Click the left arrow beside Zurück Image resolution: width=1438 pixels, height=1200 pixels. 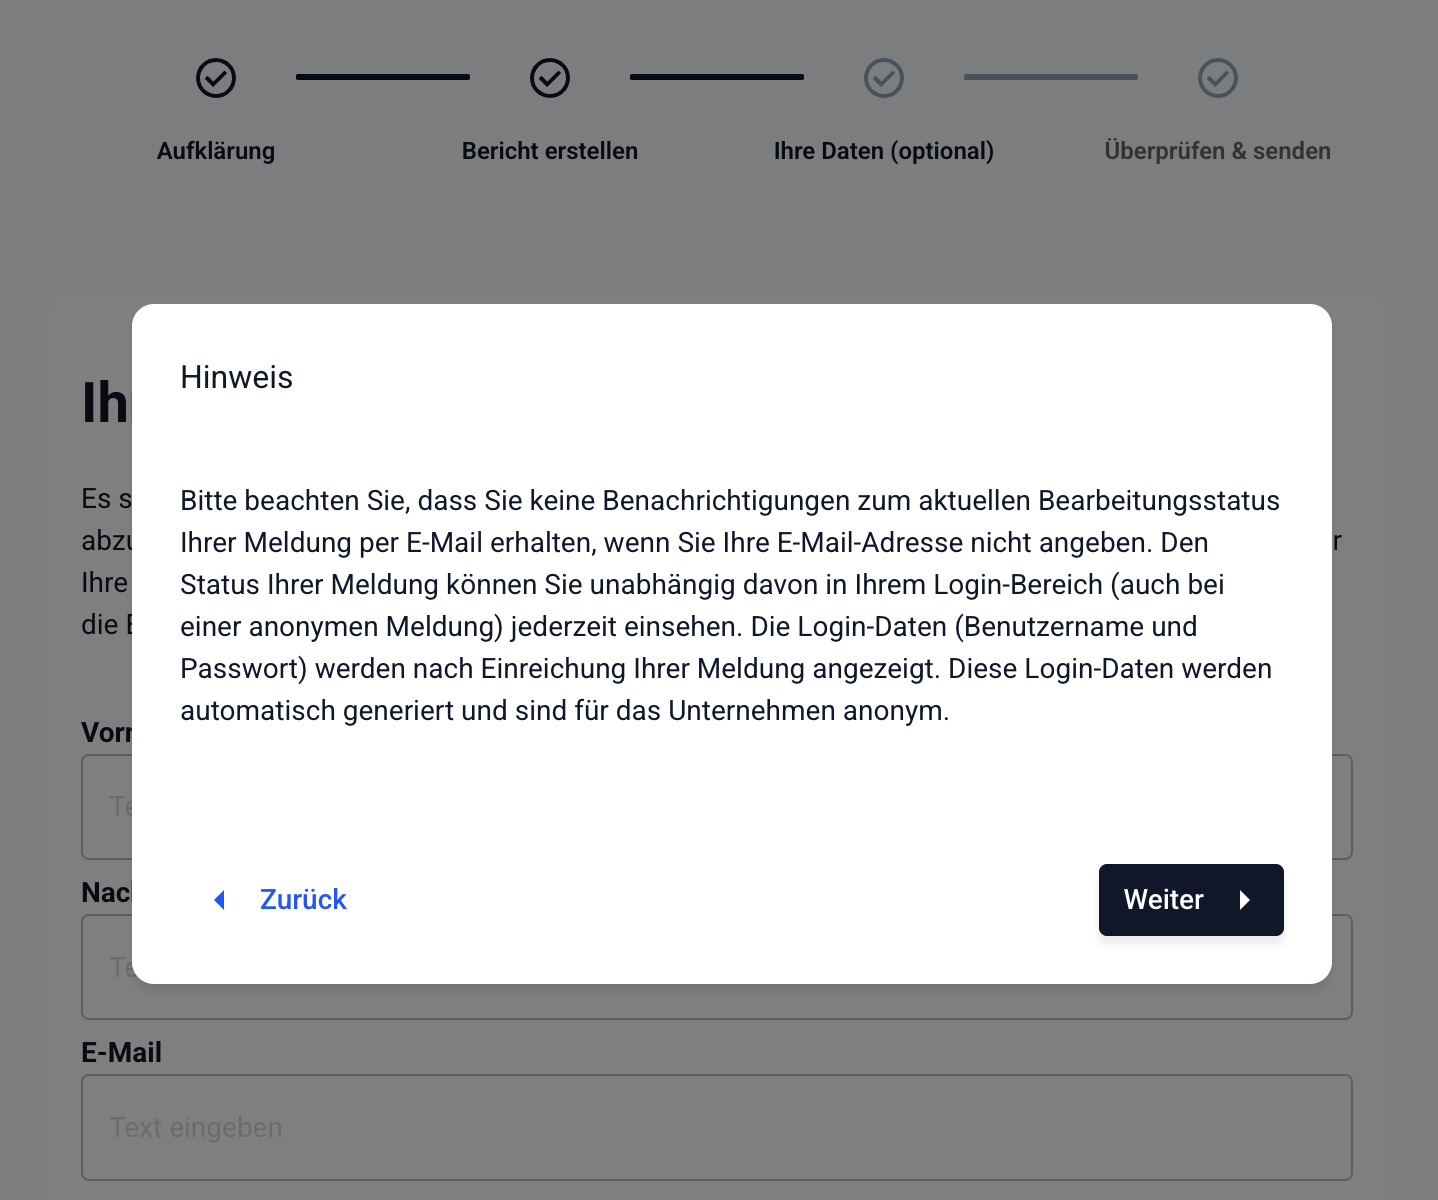point(220,900)
